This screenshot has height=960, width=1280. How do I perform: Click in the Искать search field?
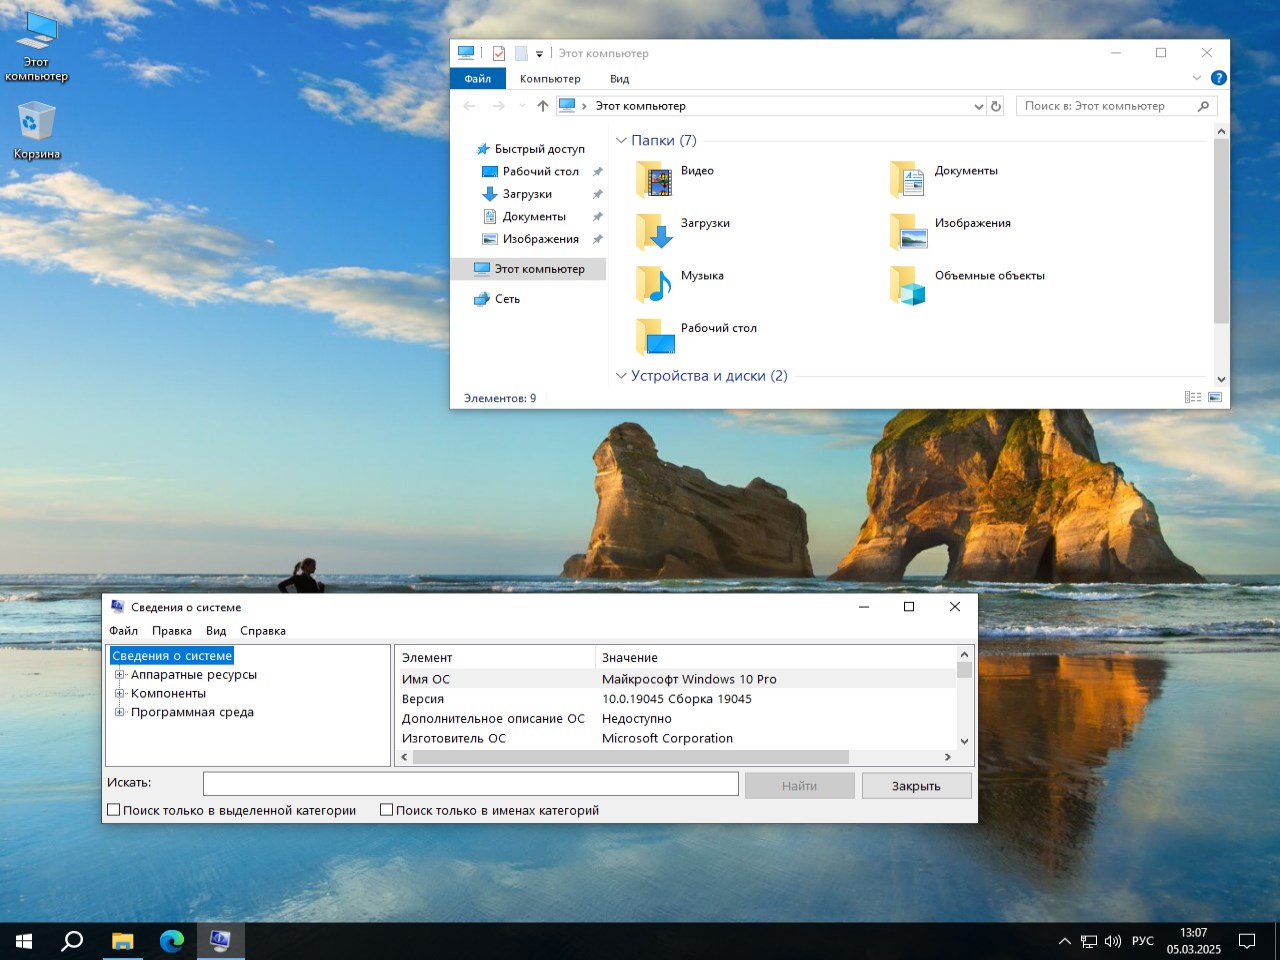471,784
